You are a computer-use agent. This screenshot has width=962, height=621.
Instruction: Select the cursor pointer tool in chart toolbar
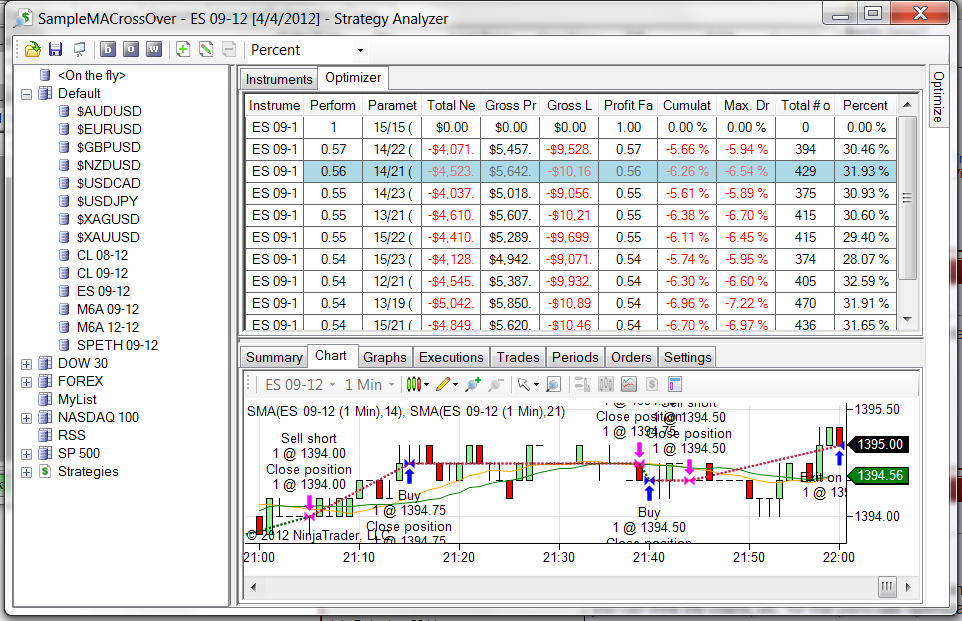[x=523, y=385]
